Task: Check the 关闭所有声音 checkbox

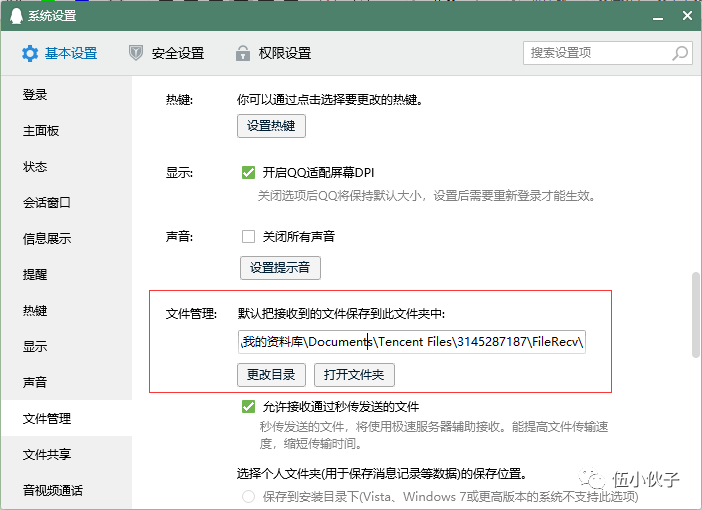Action: 248,236
